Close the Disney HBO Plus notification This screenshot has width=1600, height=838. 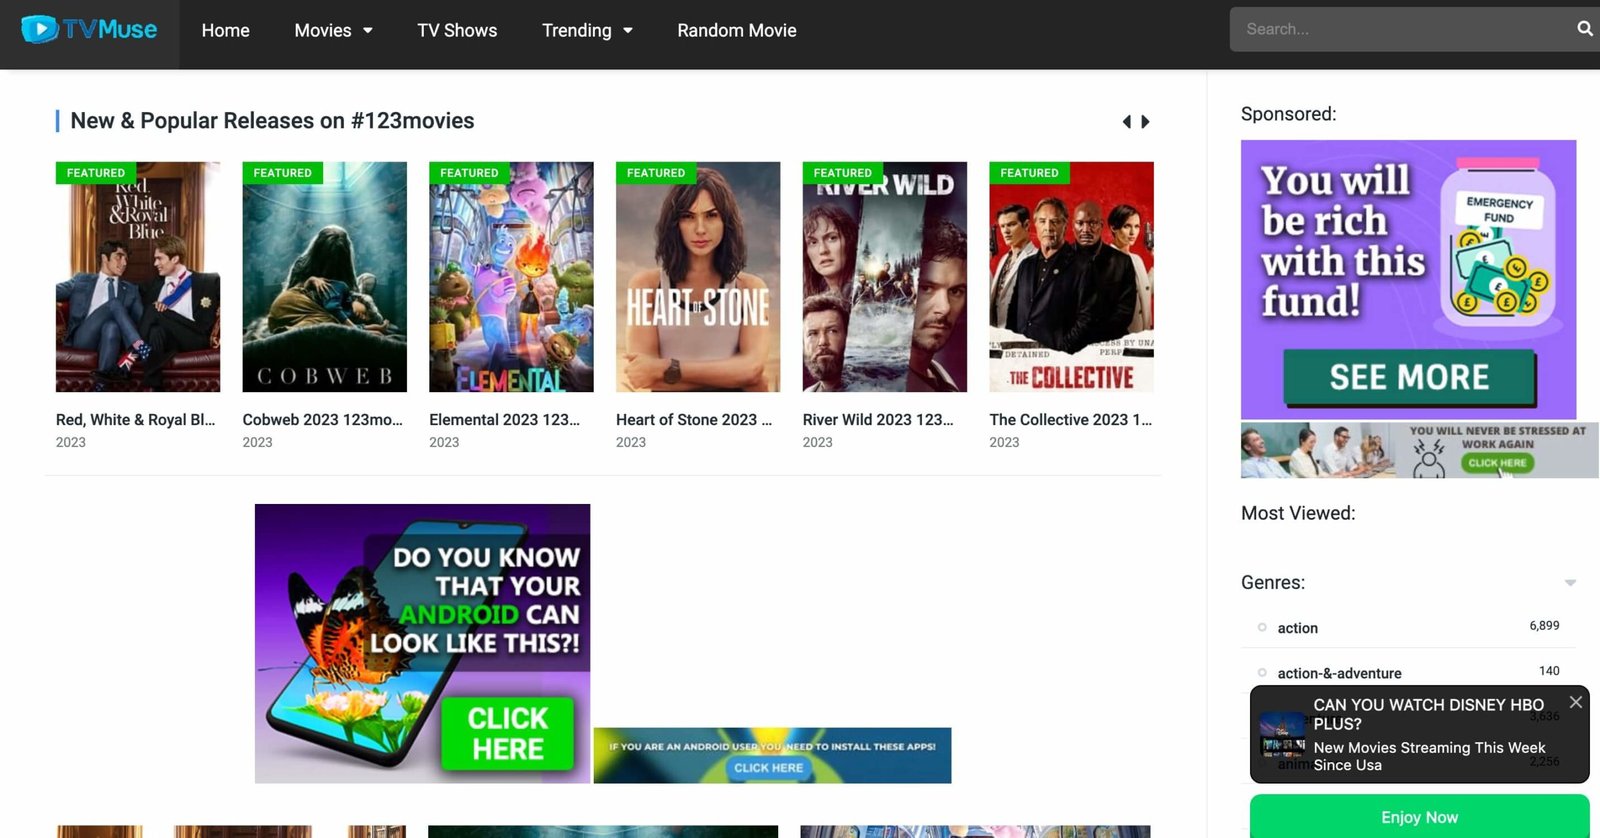[1576, 702]
